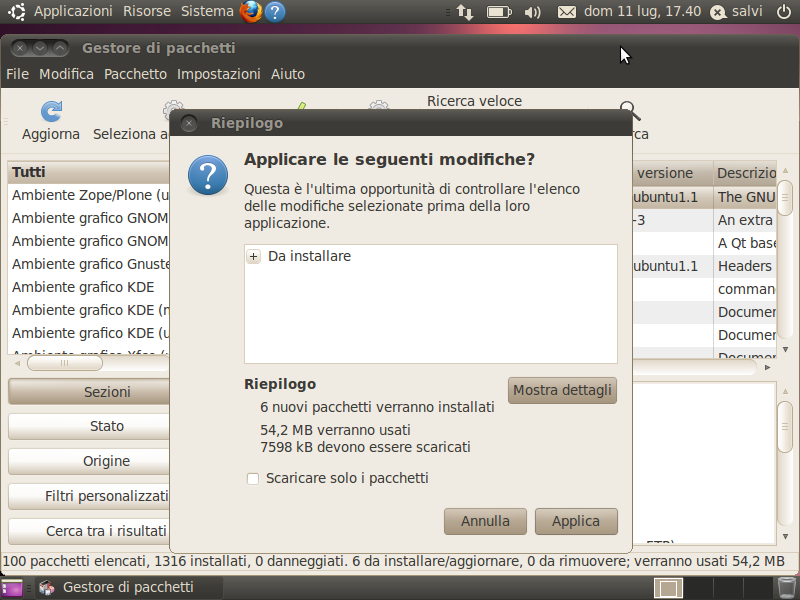Click the 'Mostra dettagli' button
The height and width of the screenshot is (600, 800).
point(562,390)
